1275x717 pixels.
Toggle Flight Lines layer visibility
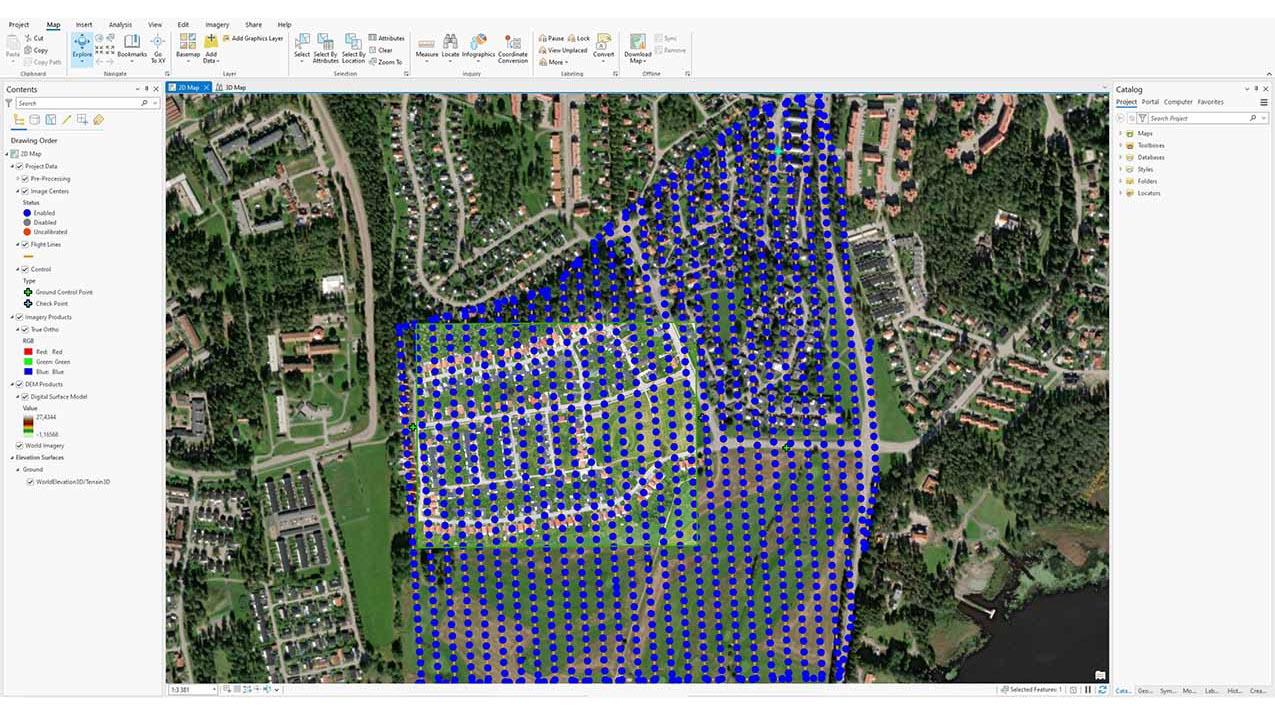(x=25, y=244)
